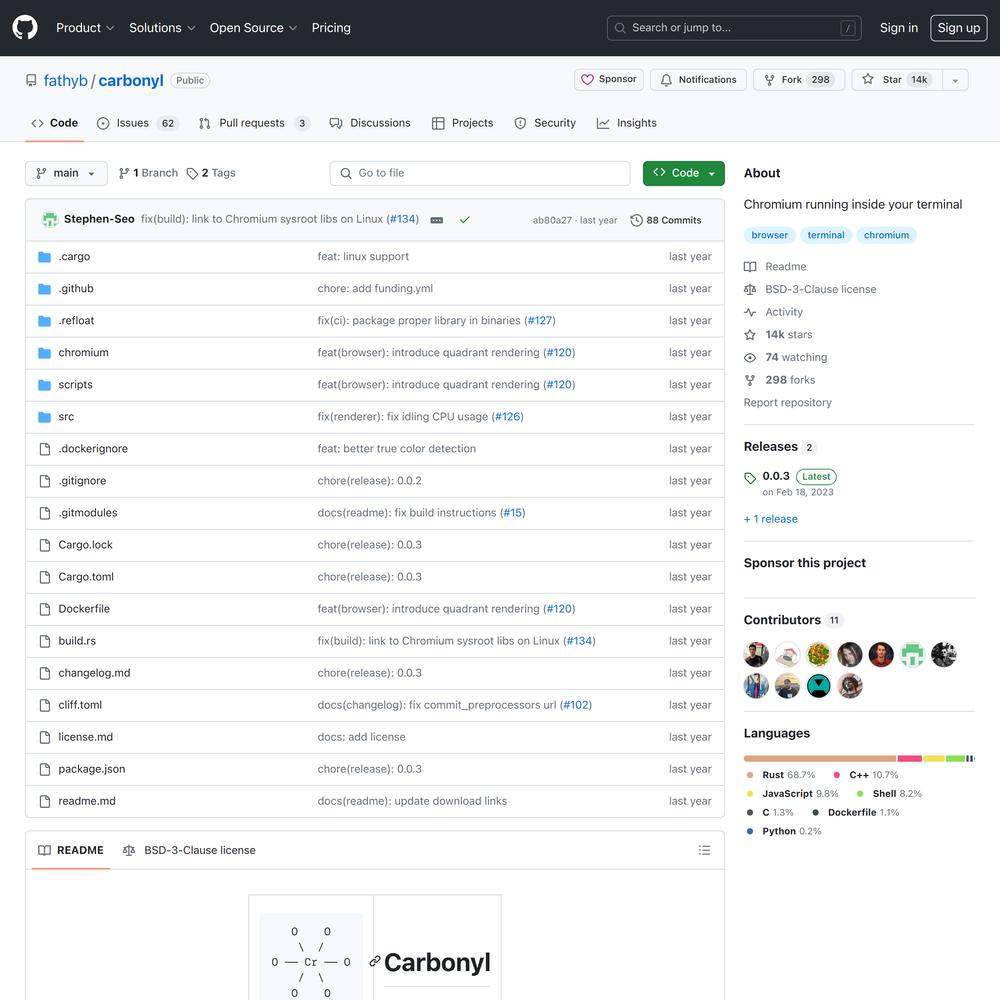Image resolution: width=1000 pixels, height=1000 pixels.
Task: Open Notifications bell button
Action: [x=698, y=80]
